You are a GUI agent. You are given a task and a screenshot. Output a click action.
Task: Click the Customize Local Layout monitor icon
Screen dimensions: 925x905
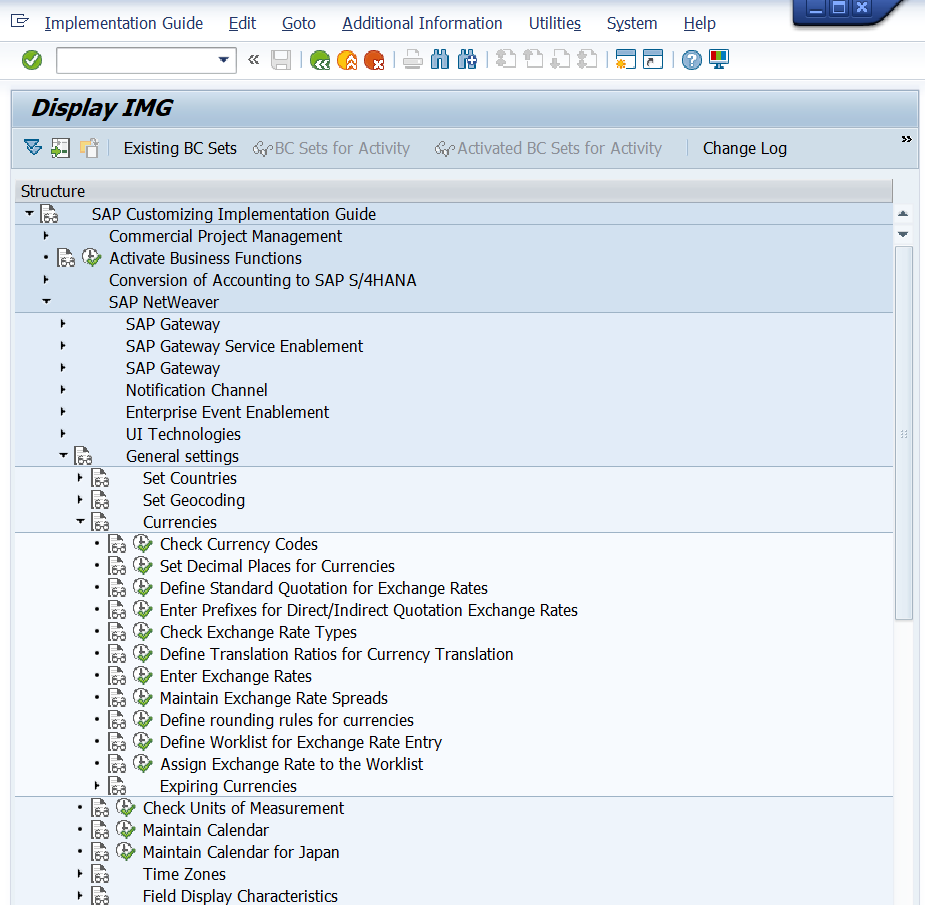coord(719,60)
